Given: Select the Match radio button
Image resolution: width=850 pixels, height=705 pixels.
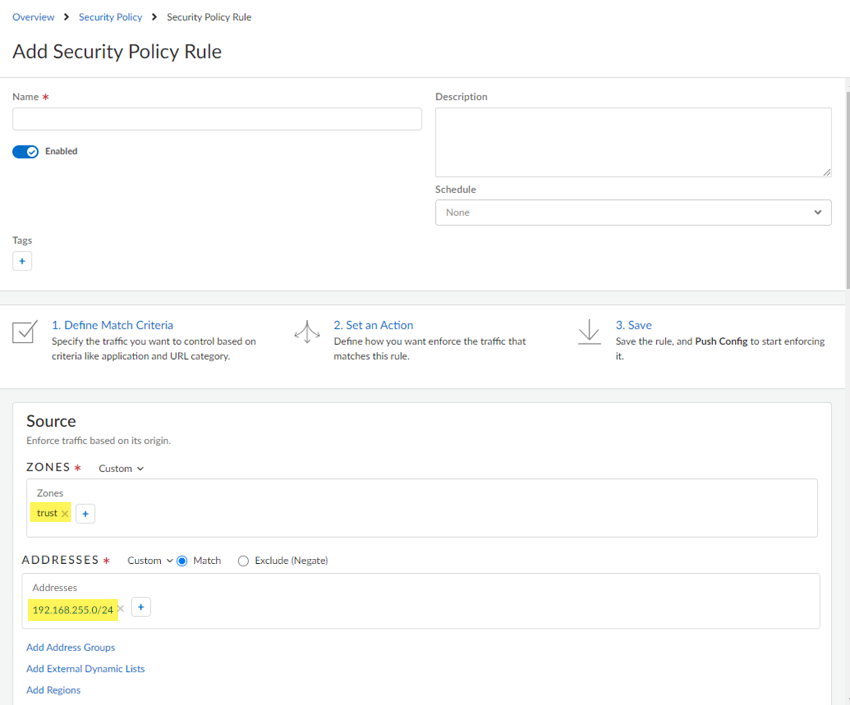Looking at the screenshot, I should click(x=182, y=561).
